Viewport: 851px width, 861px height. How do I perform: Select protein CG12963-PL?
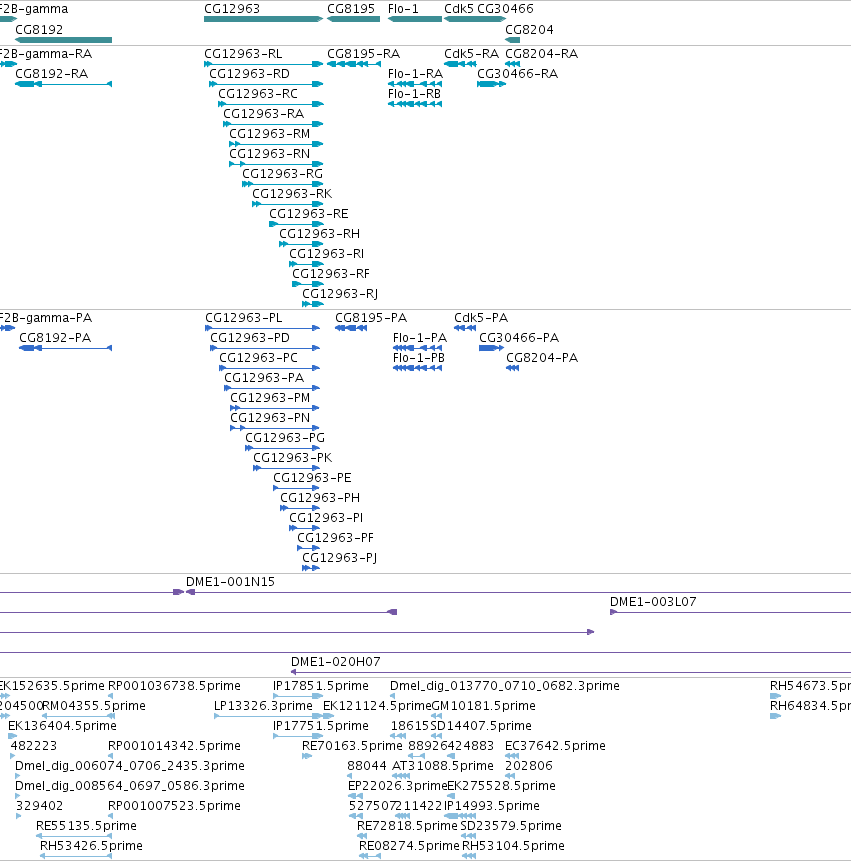point(262,328)
